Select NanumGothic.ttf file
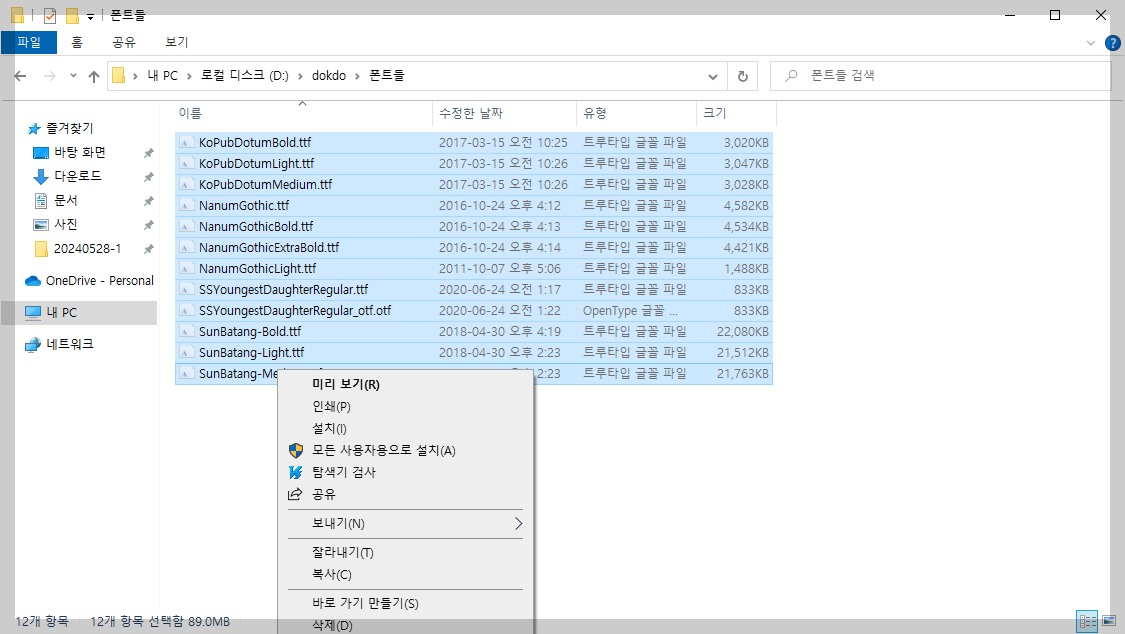The height and width of the screenshot is (634, 1125). tap(474, 205)
